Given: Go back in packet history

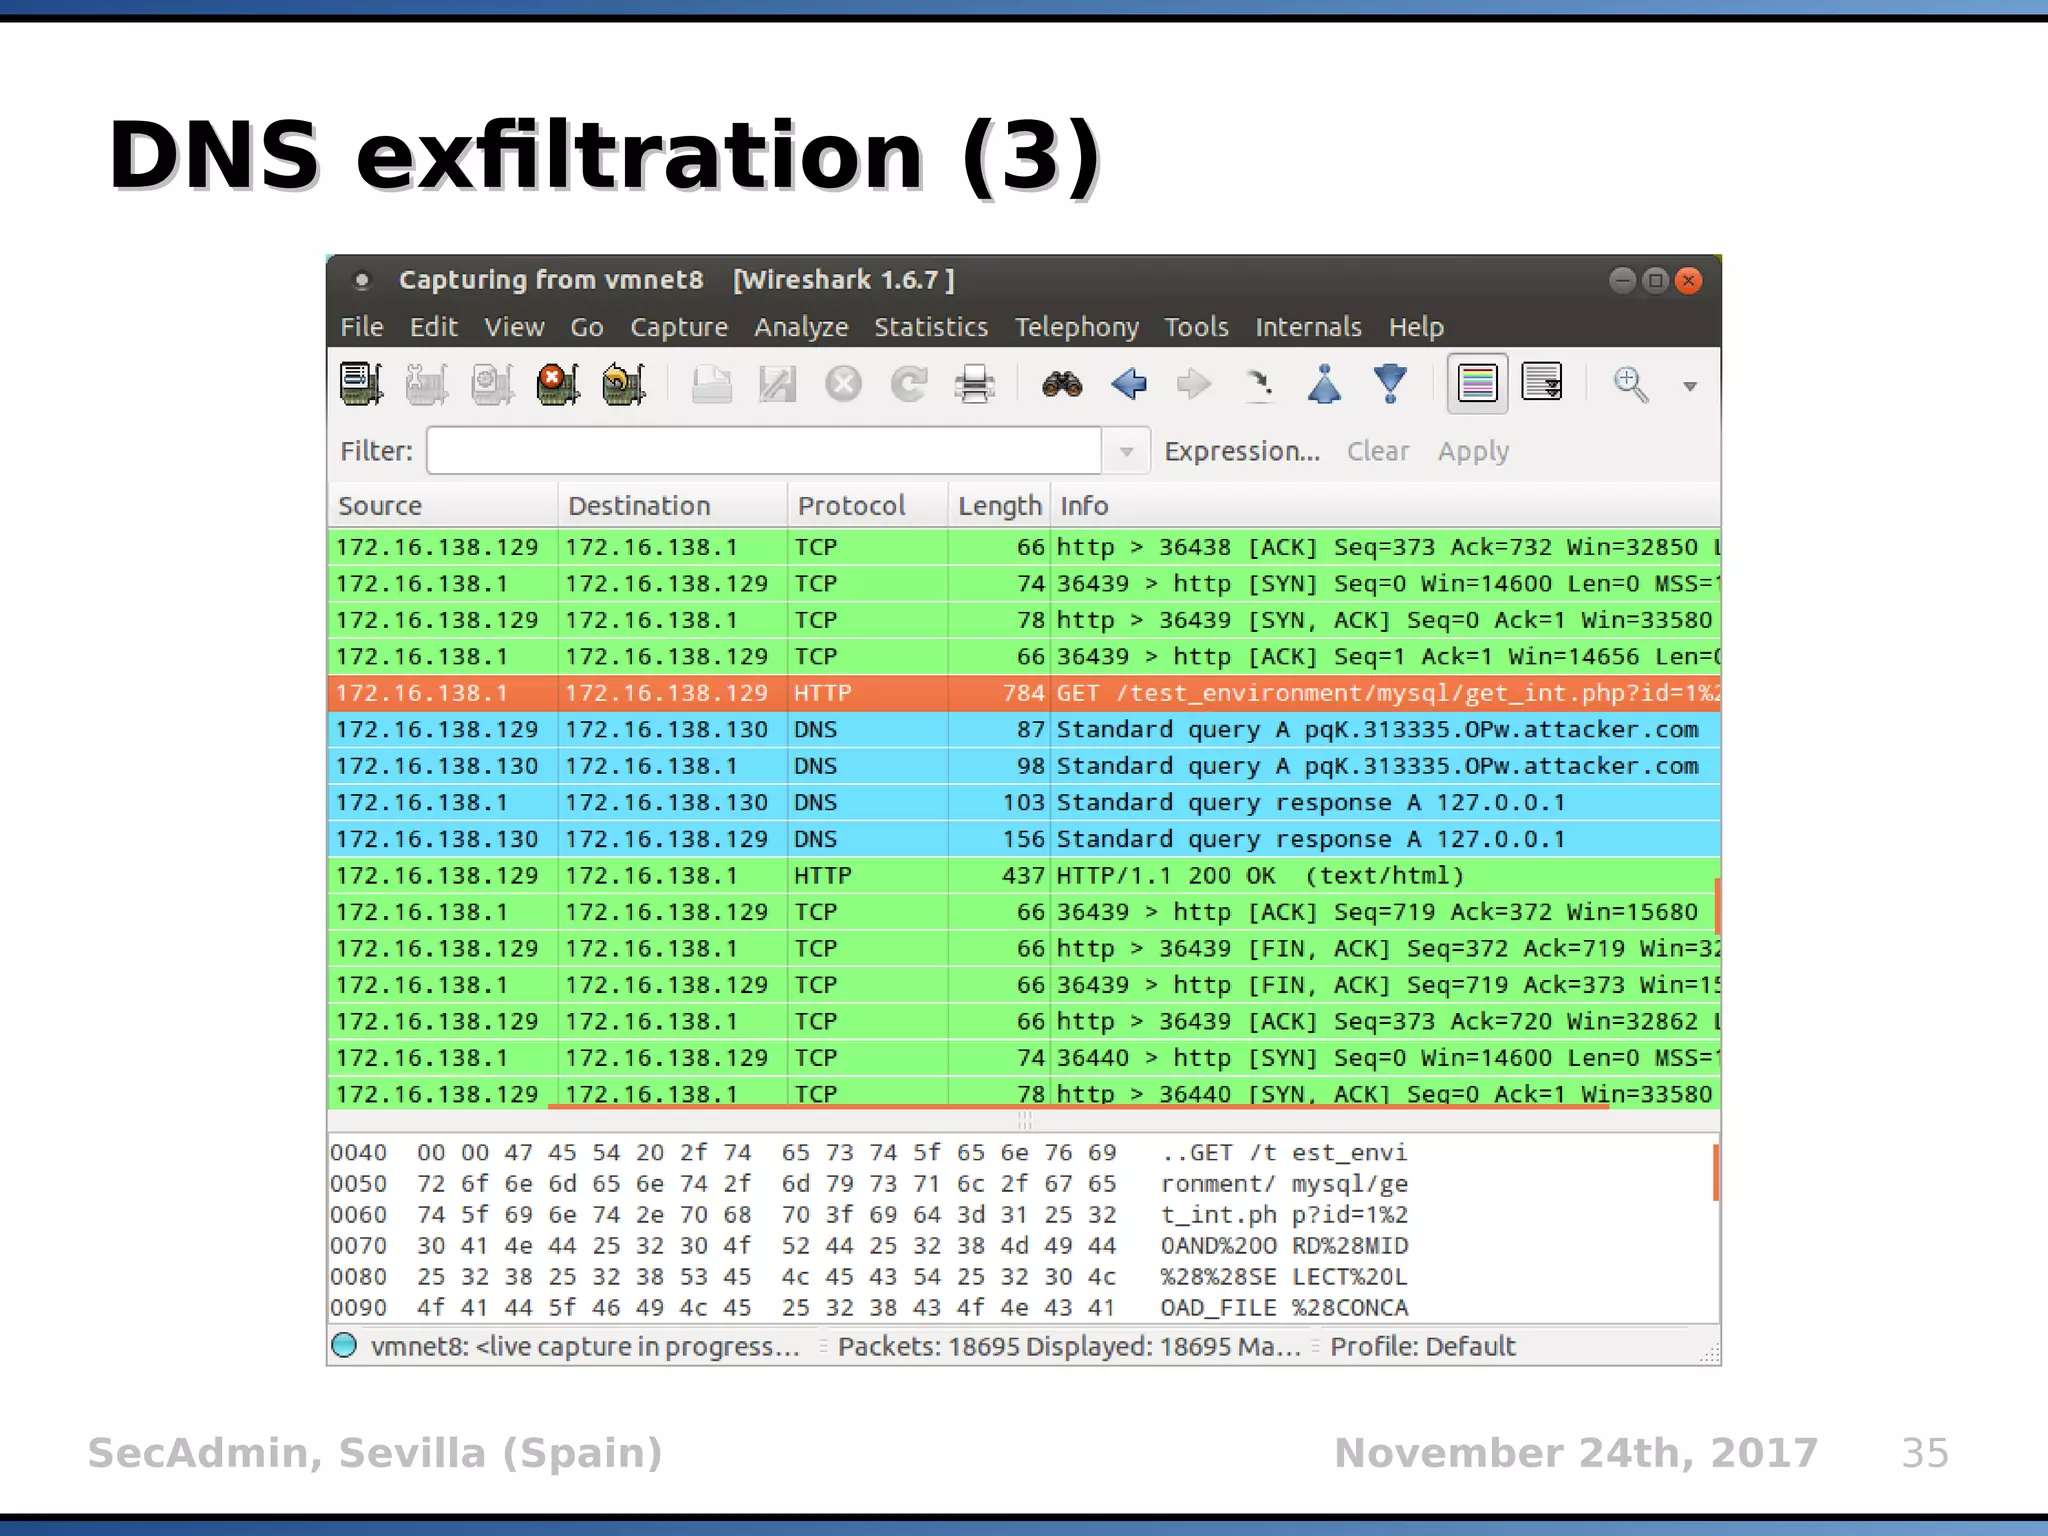Looking at the screenshot, I should click(1129, 383).
